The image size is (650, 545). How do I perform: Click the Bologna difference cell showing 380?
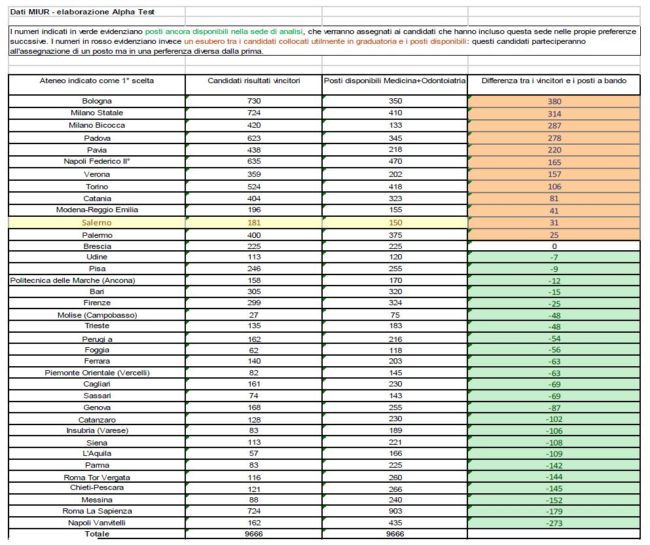554,102
